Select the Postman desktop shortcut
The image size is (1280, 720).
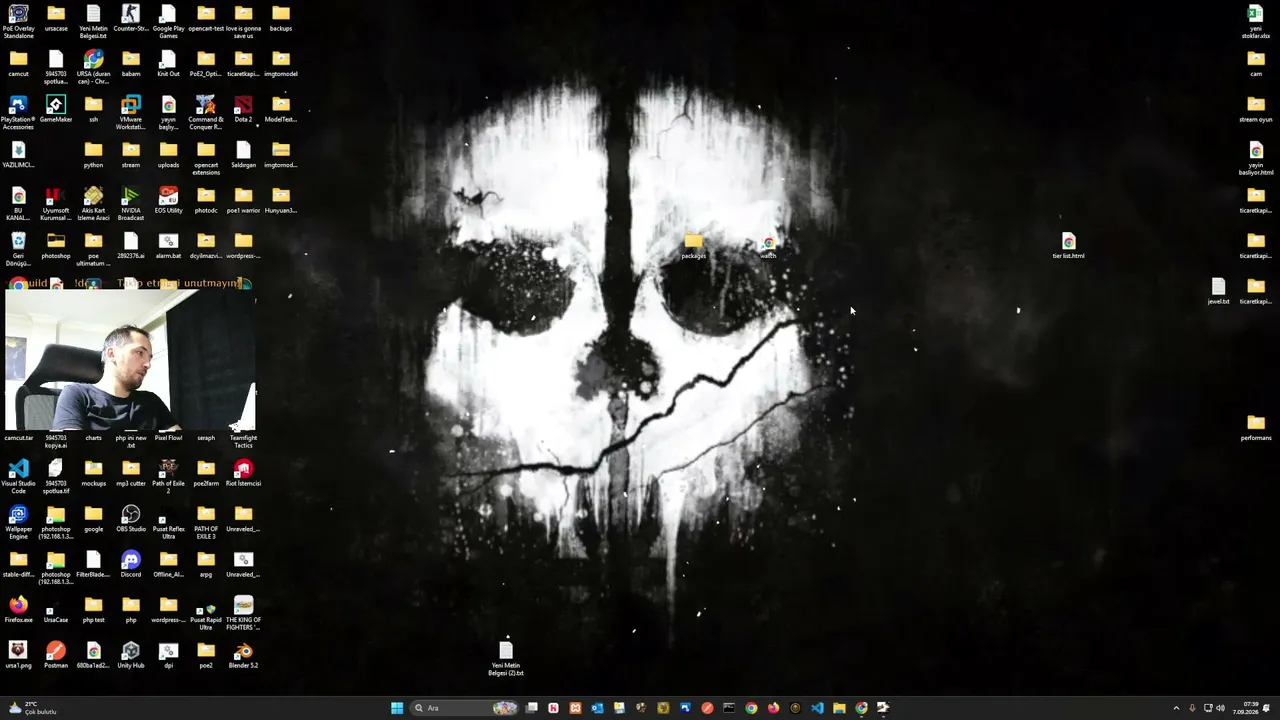click(x=56, y=656)
